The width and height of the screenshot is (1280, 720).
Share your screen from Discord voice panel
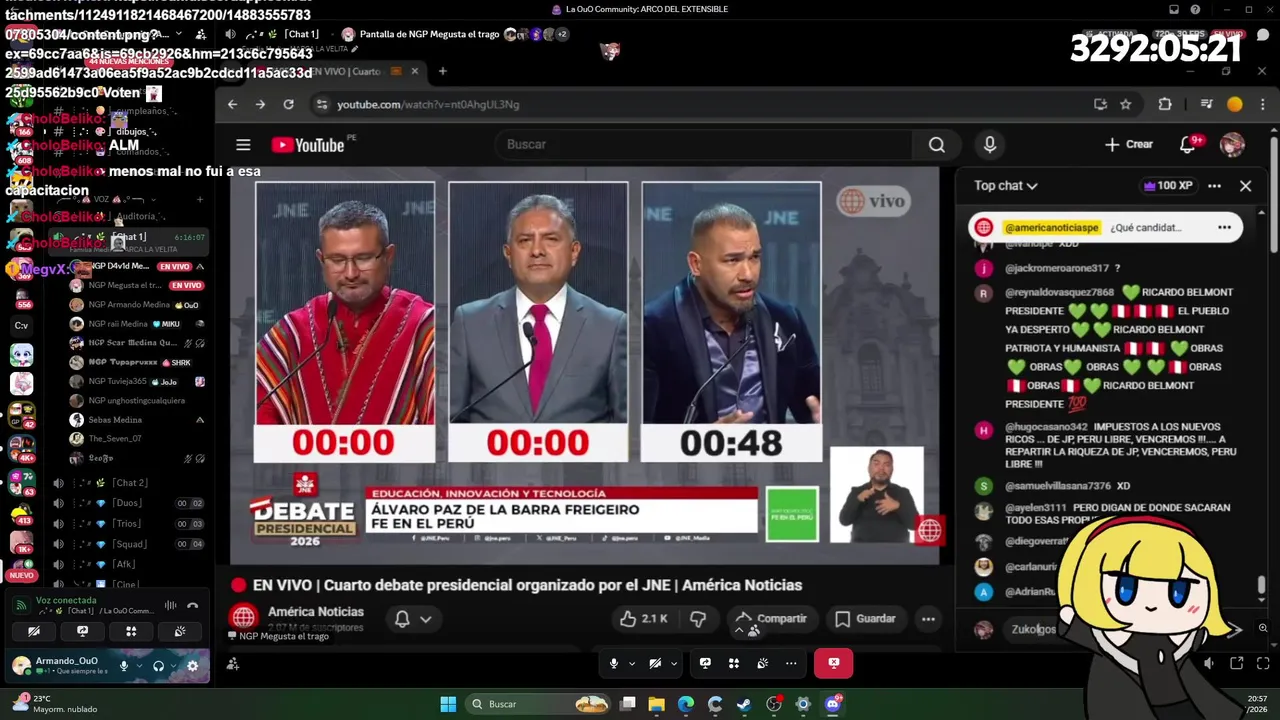coord(83,631)
